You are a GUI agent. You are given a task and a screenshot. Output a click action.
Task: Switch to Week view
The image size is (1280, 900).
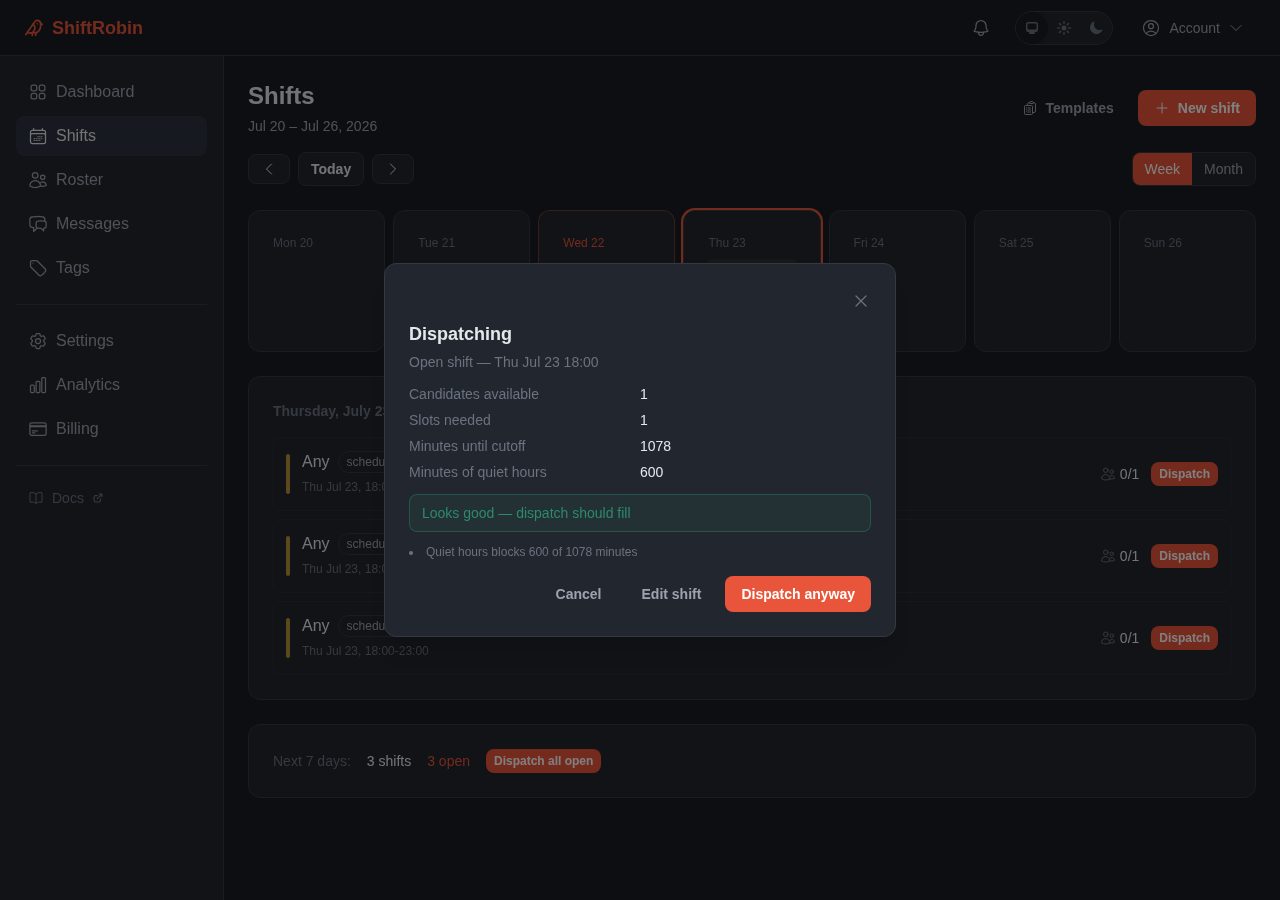click(x=1162, y=169)
